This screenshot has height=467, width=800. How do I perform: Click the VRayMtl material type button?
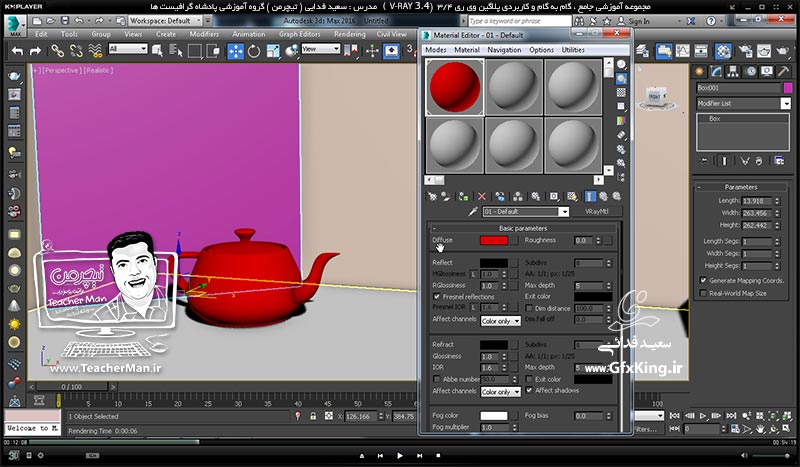[x=596, y=211]
